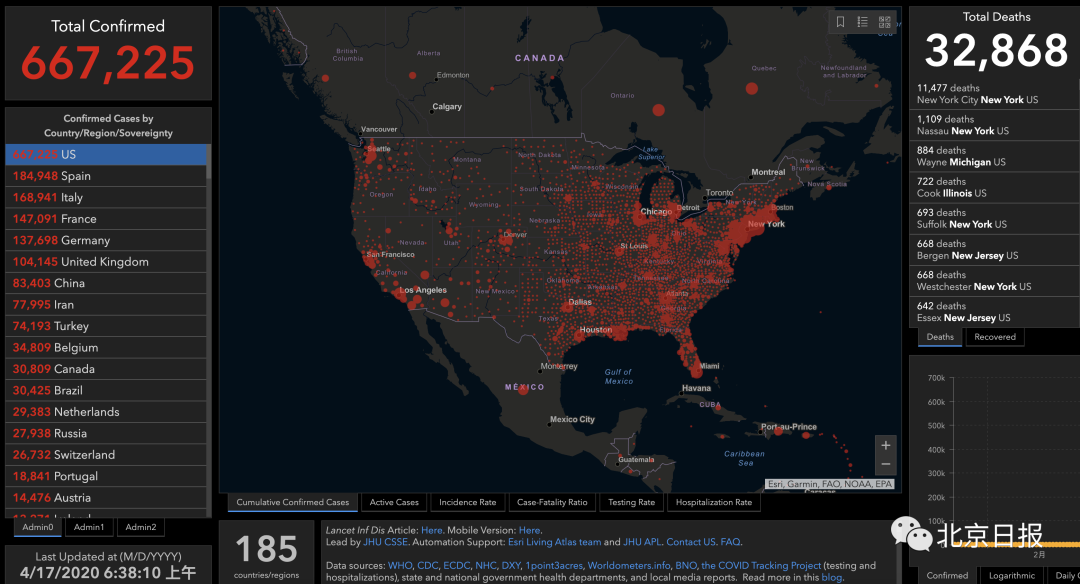
Task: Select the Testing Rate tab
Action: (632, 502)
